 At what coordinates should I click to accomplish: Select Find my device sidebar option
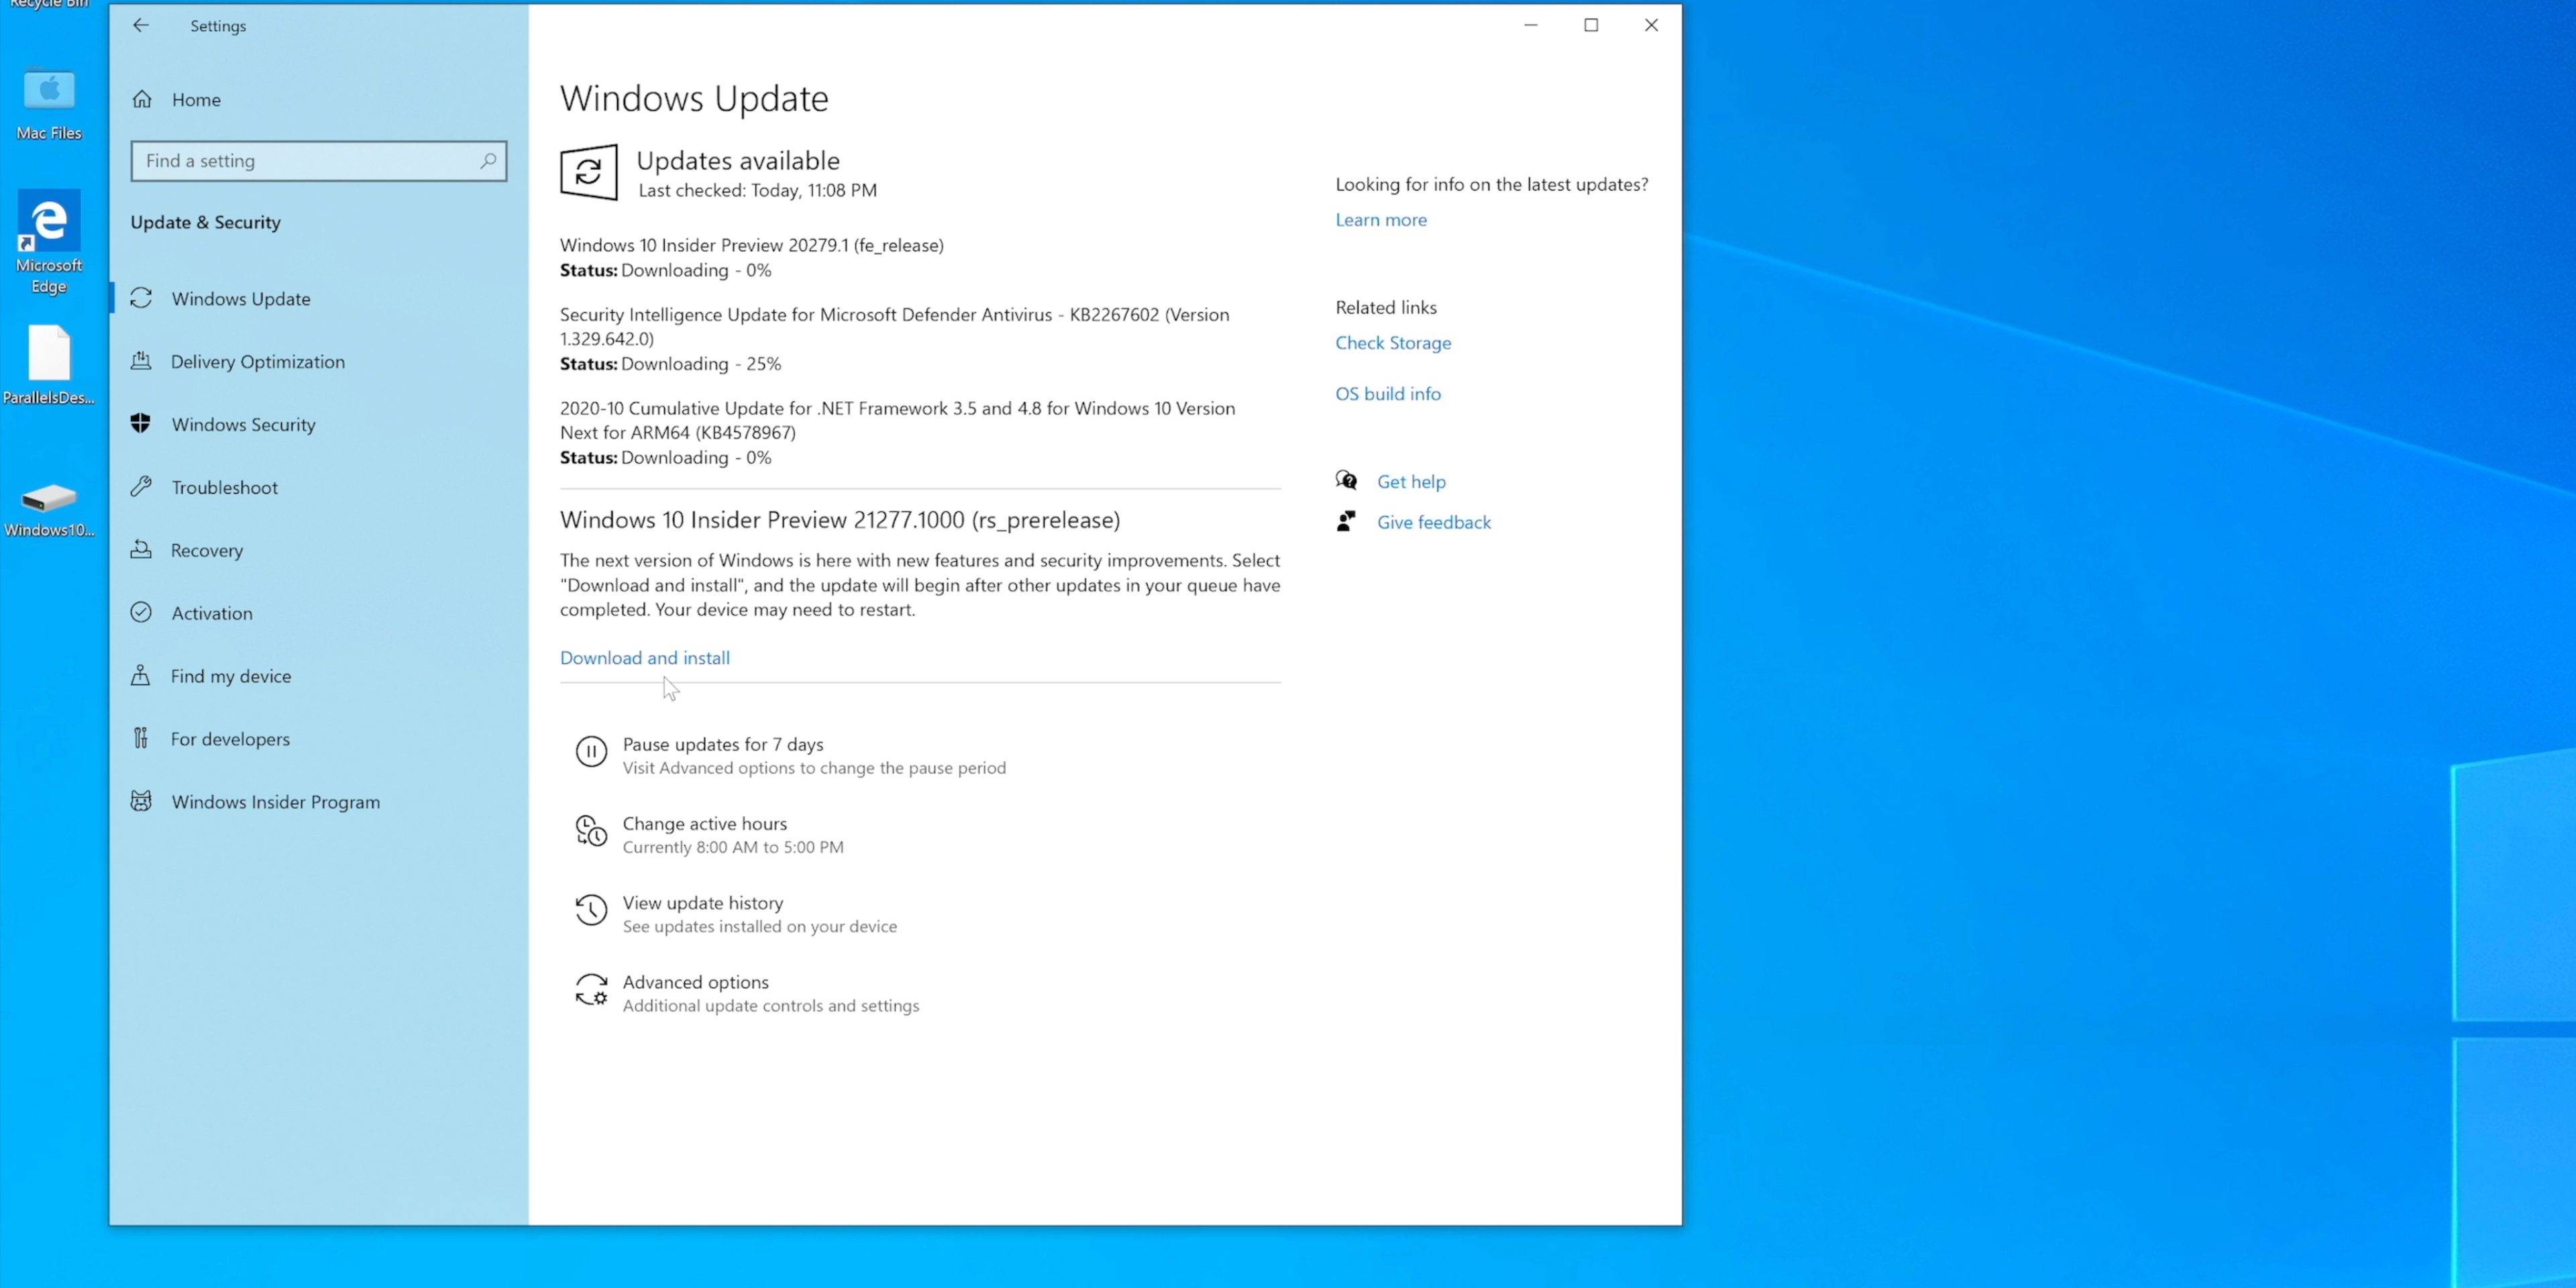(230, 676)
